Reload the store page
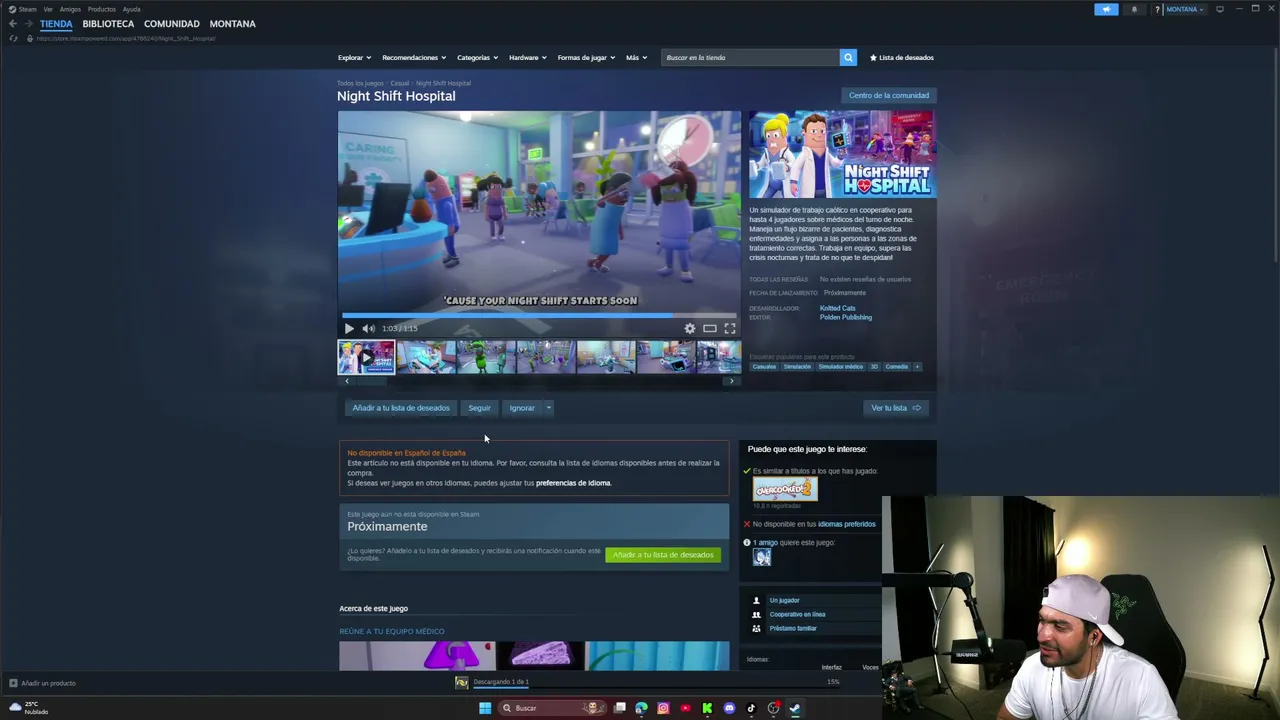Screen dimensions: 1280x720 (x=13, y=38)
